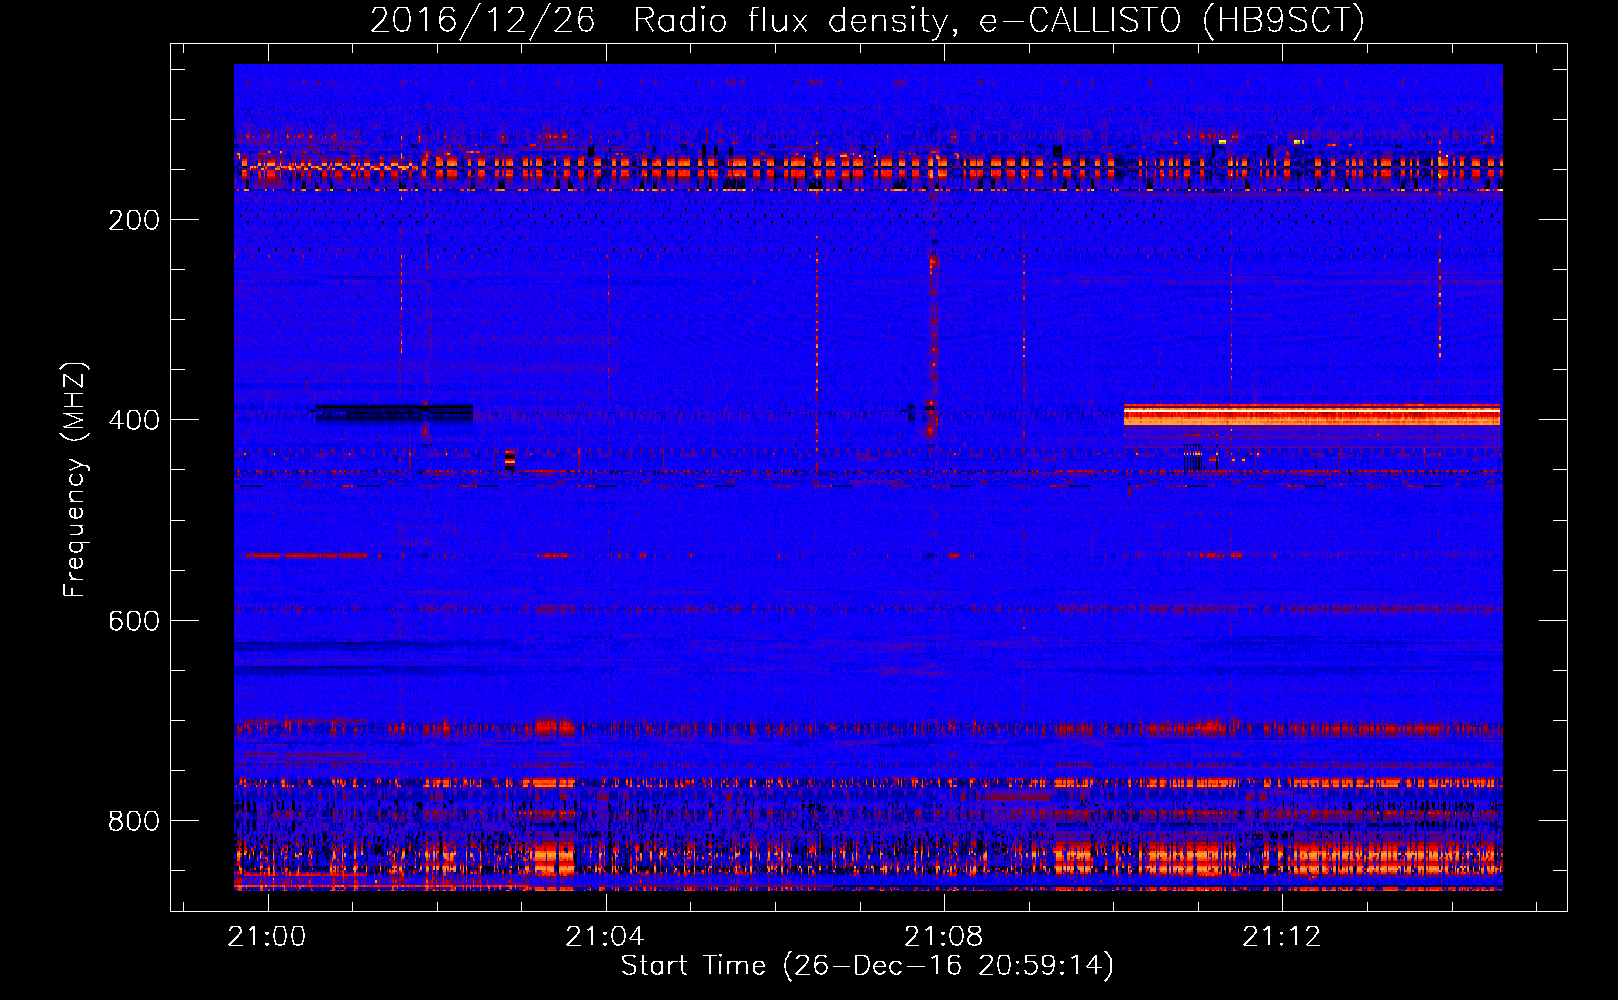
Task: Click the 800 frequency tick label
Action: pyautogui.click(x=133, y=821)
